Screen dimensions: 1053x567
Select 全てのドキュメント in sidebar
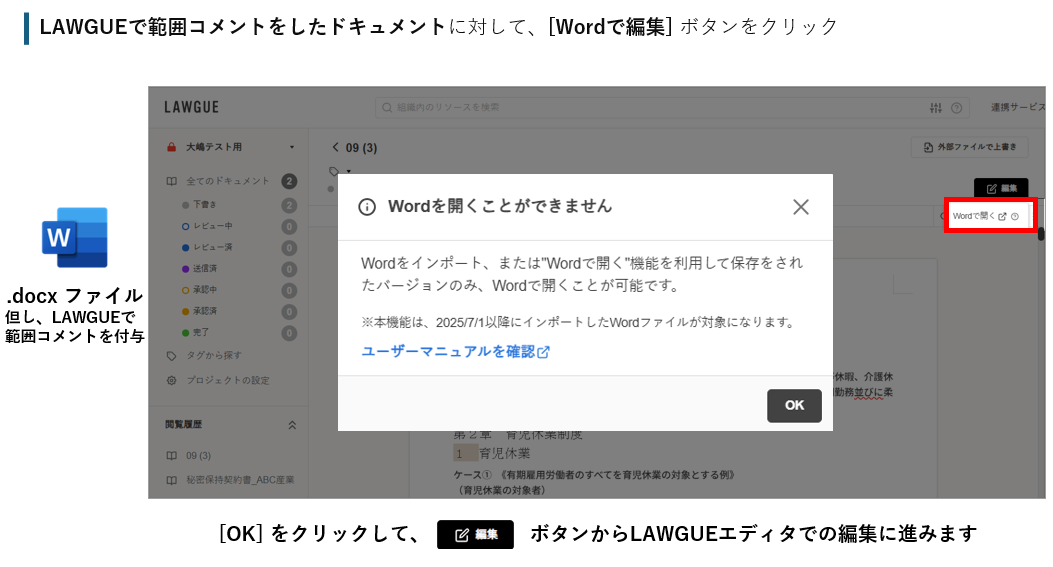click(x=227, y=181)
